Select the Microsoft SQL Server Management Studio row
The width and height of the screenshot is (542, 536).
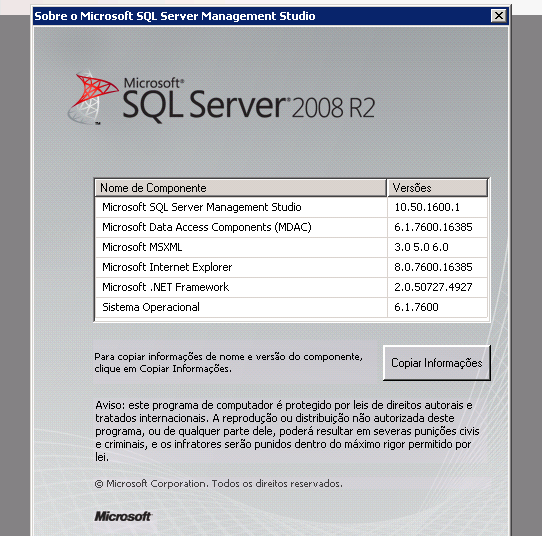(x=291, y=207)
